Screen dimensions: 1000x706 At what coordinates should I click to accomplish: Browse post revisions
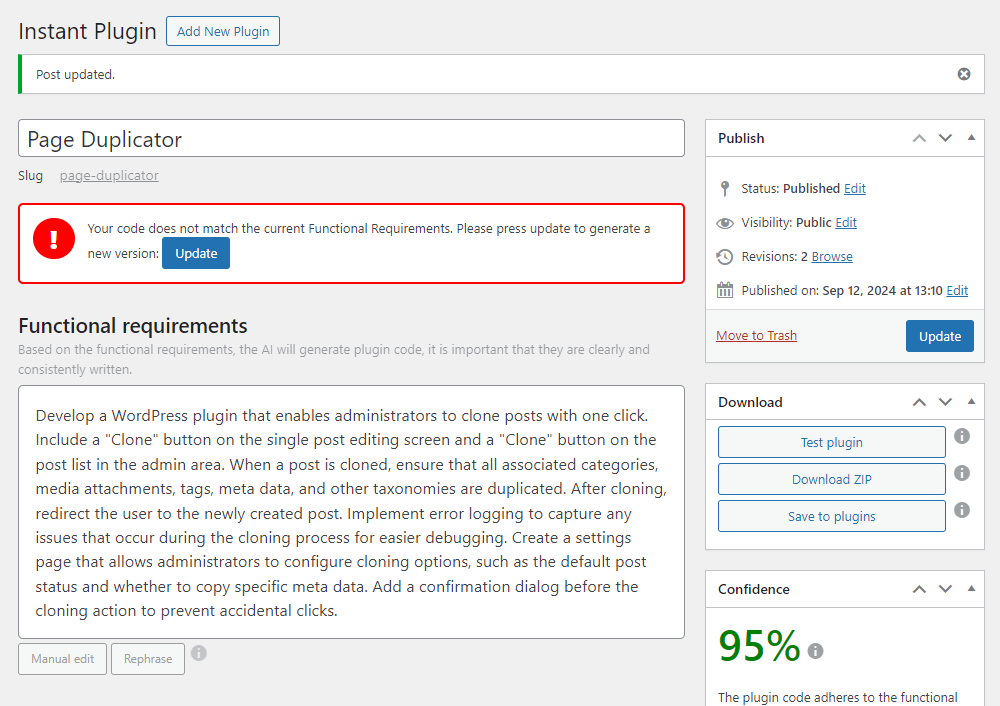tap(832, 257)
